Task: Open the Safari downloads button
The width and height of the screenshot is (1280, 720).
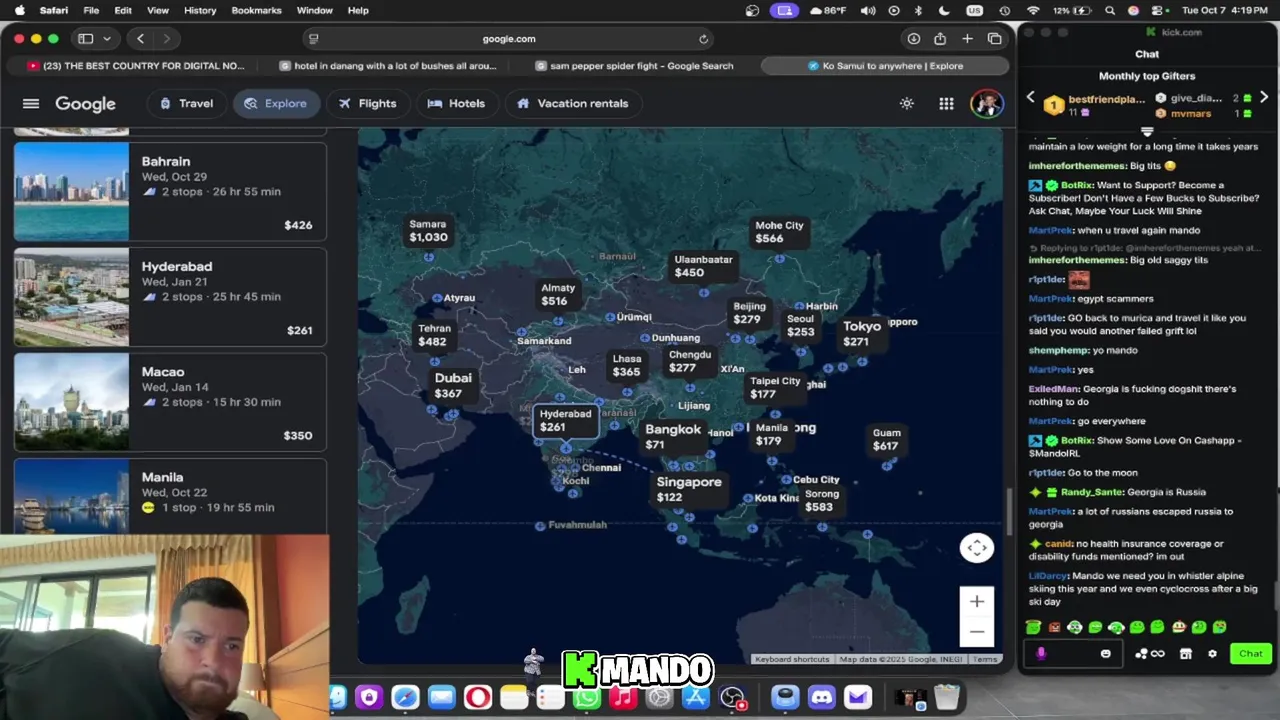Action: click(913, 39)
